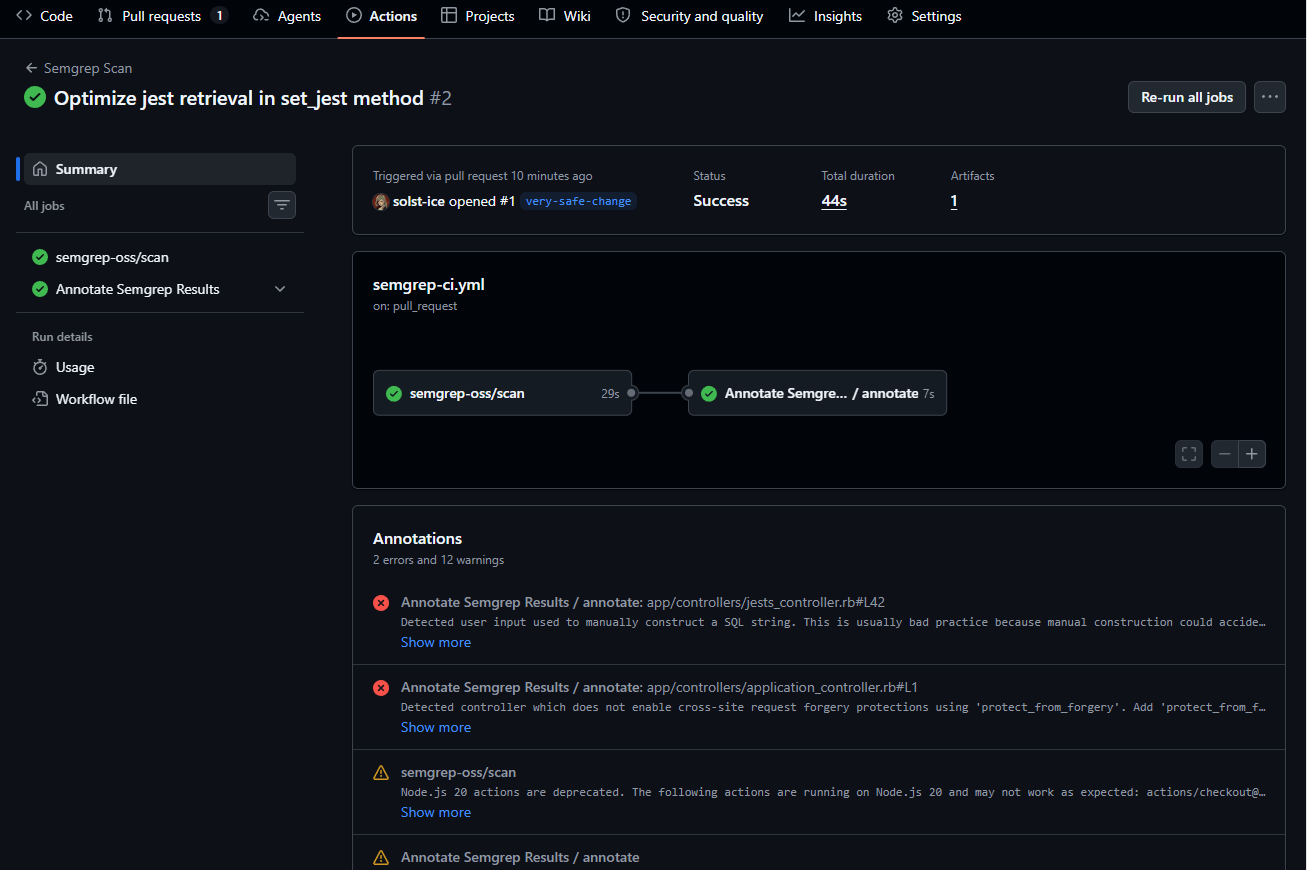
Task: Open the Code tab
Action: [44, 16]
